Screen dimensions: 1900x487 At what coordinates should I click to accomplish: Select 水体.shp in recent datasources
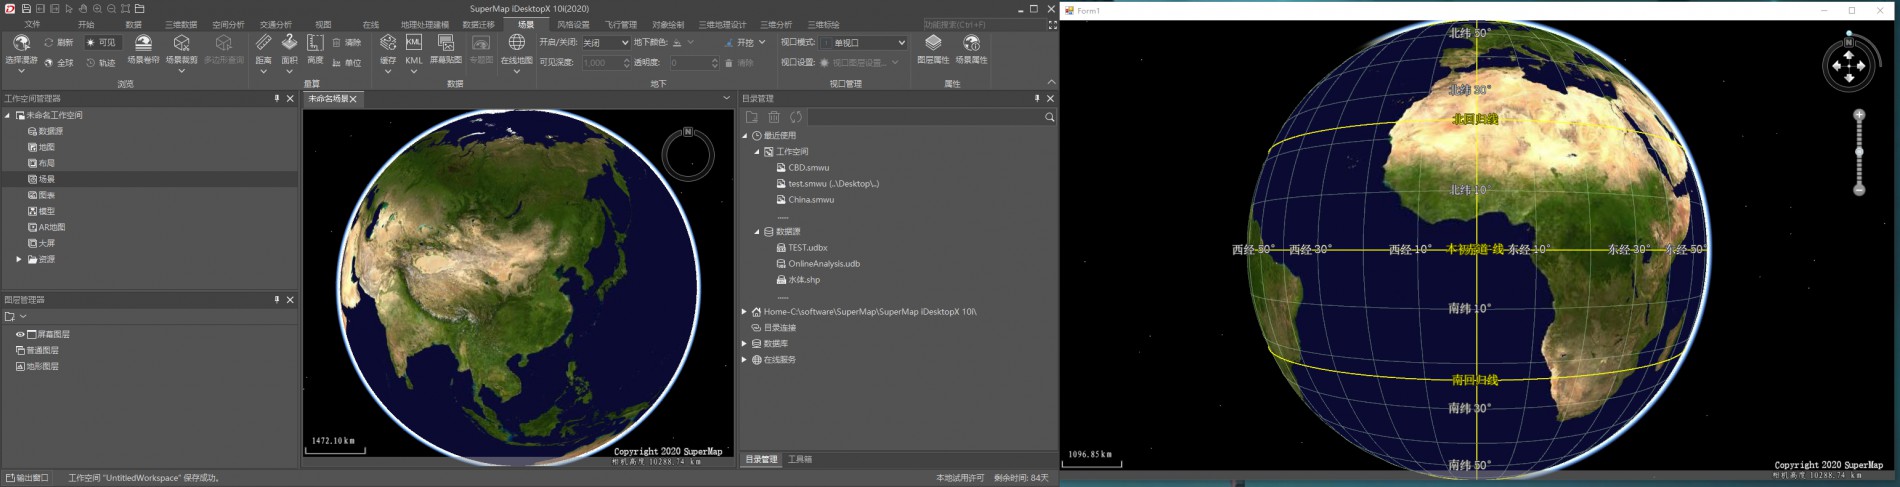coord(803,279)
